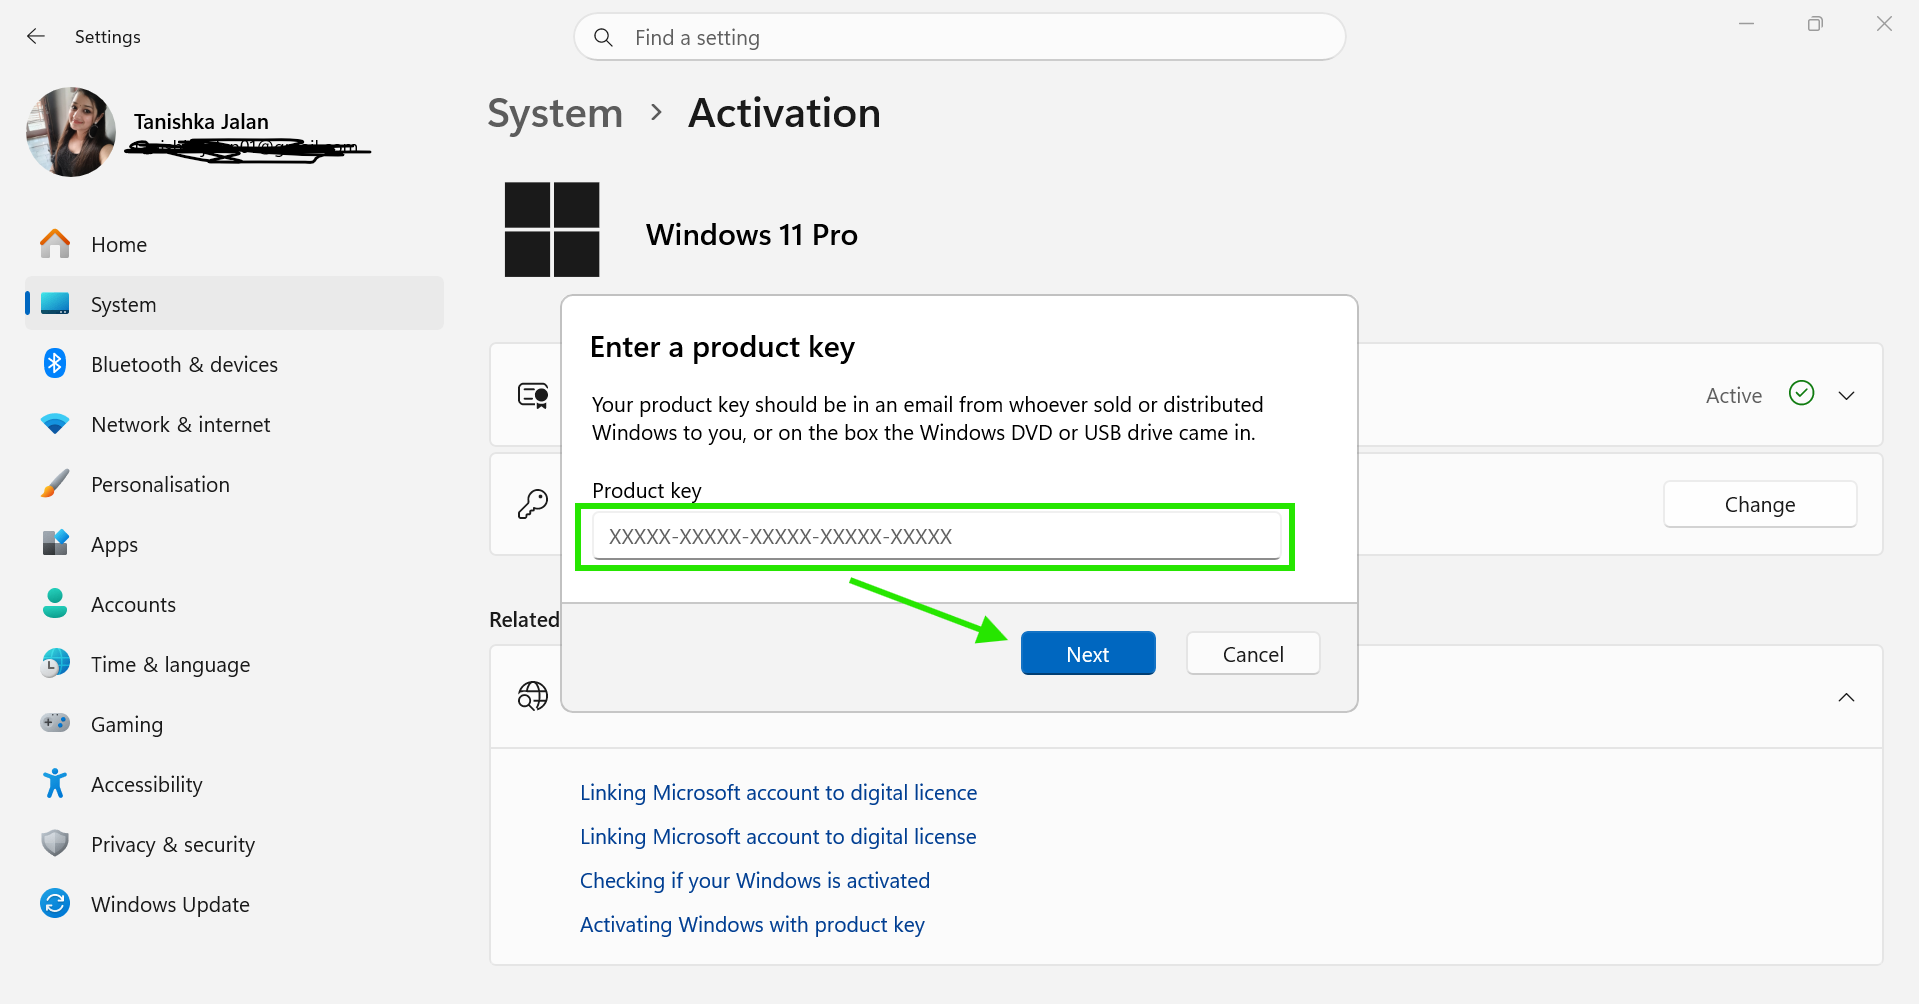Screen dimensions: 1919x1004
Task: Close the Settings window
Action: pos(1884,23)
